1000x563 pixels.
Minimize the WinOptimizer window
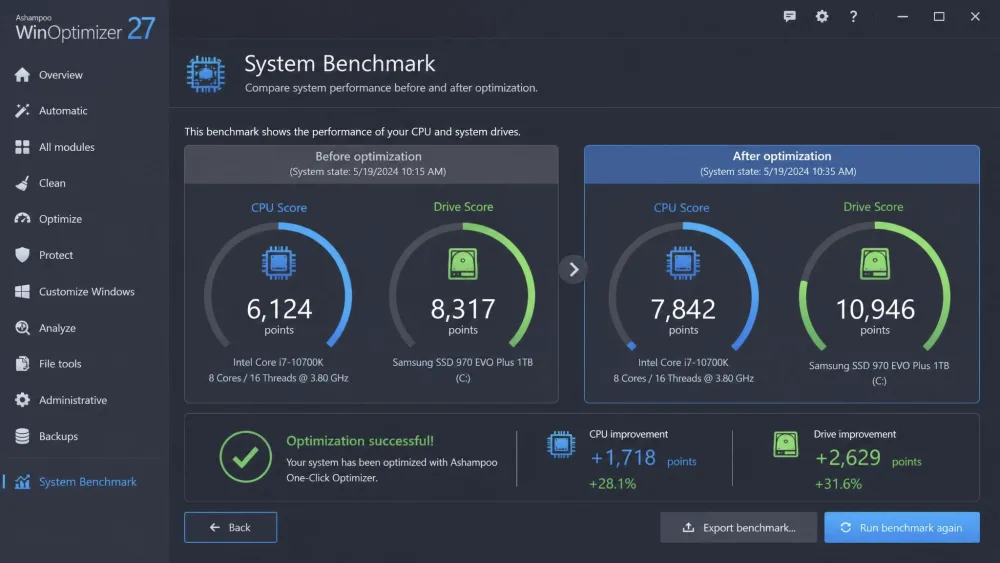pos(902,17)
